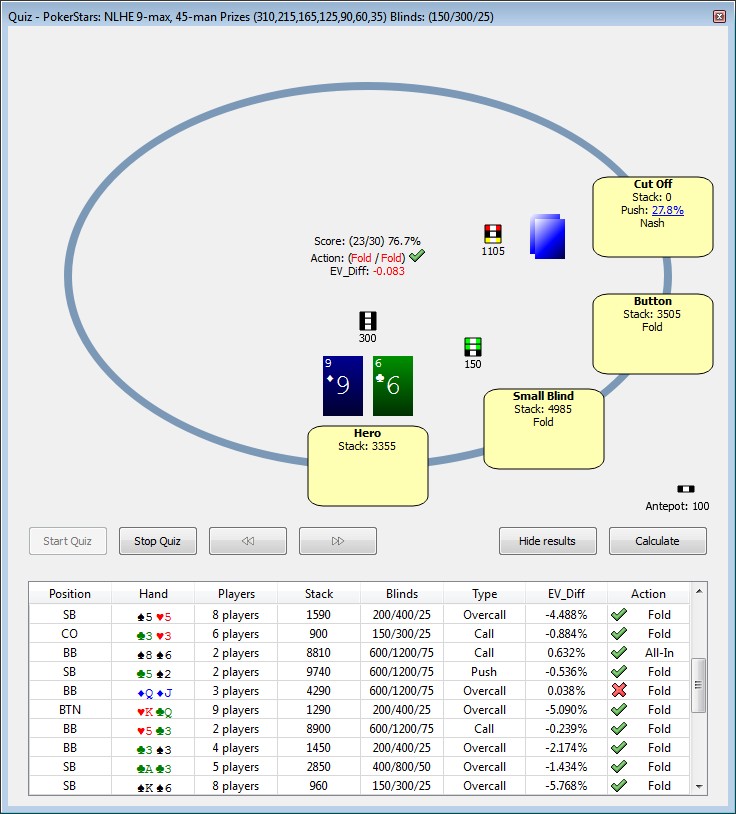Click blinds cell 400/800/50
This screenshot has width=736, height=814.
[x=401, y=767]
